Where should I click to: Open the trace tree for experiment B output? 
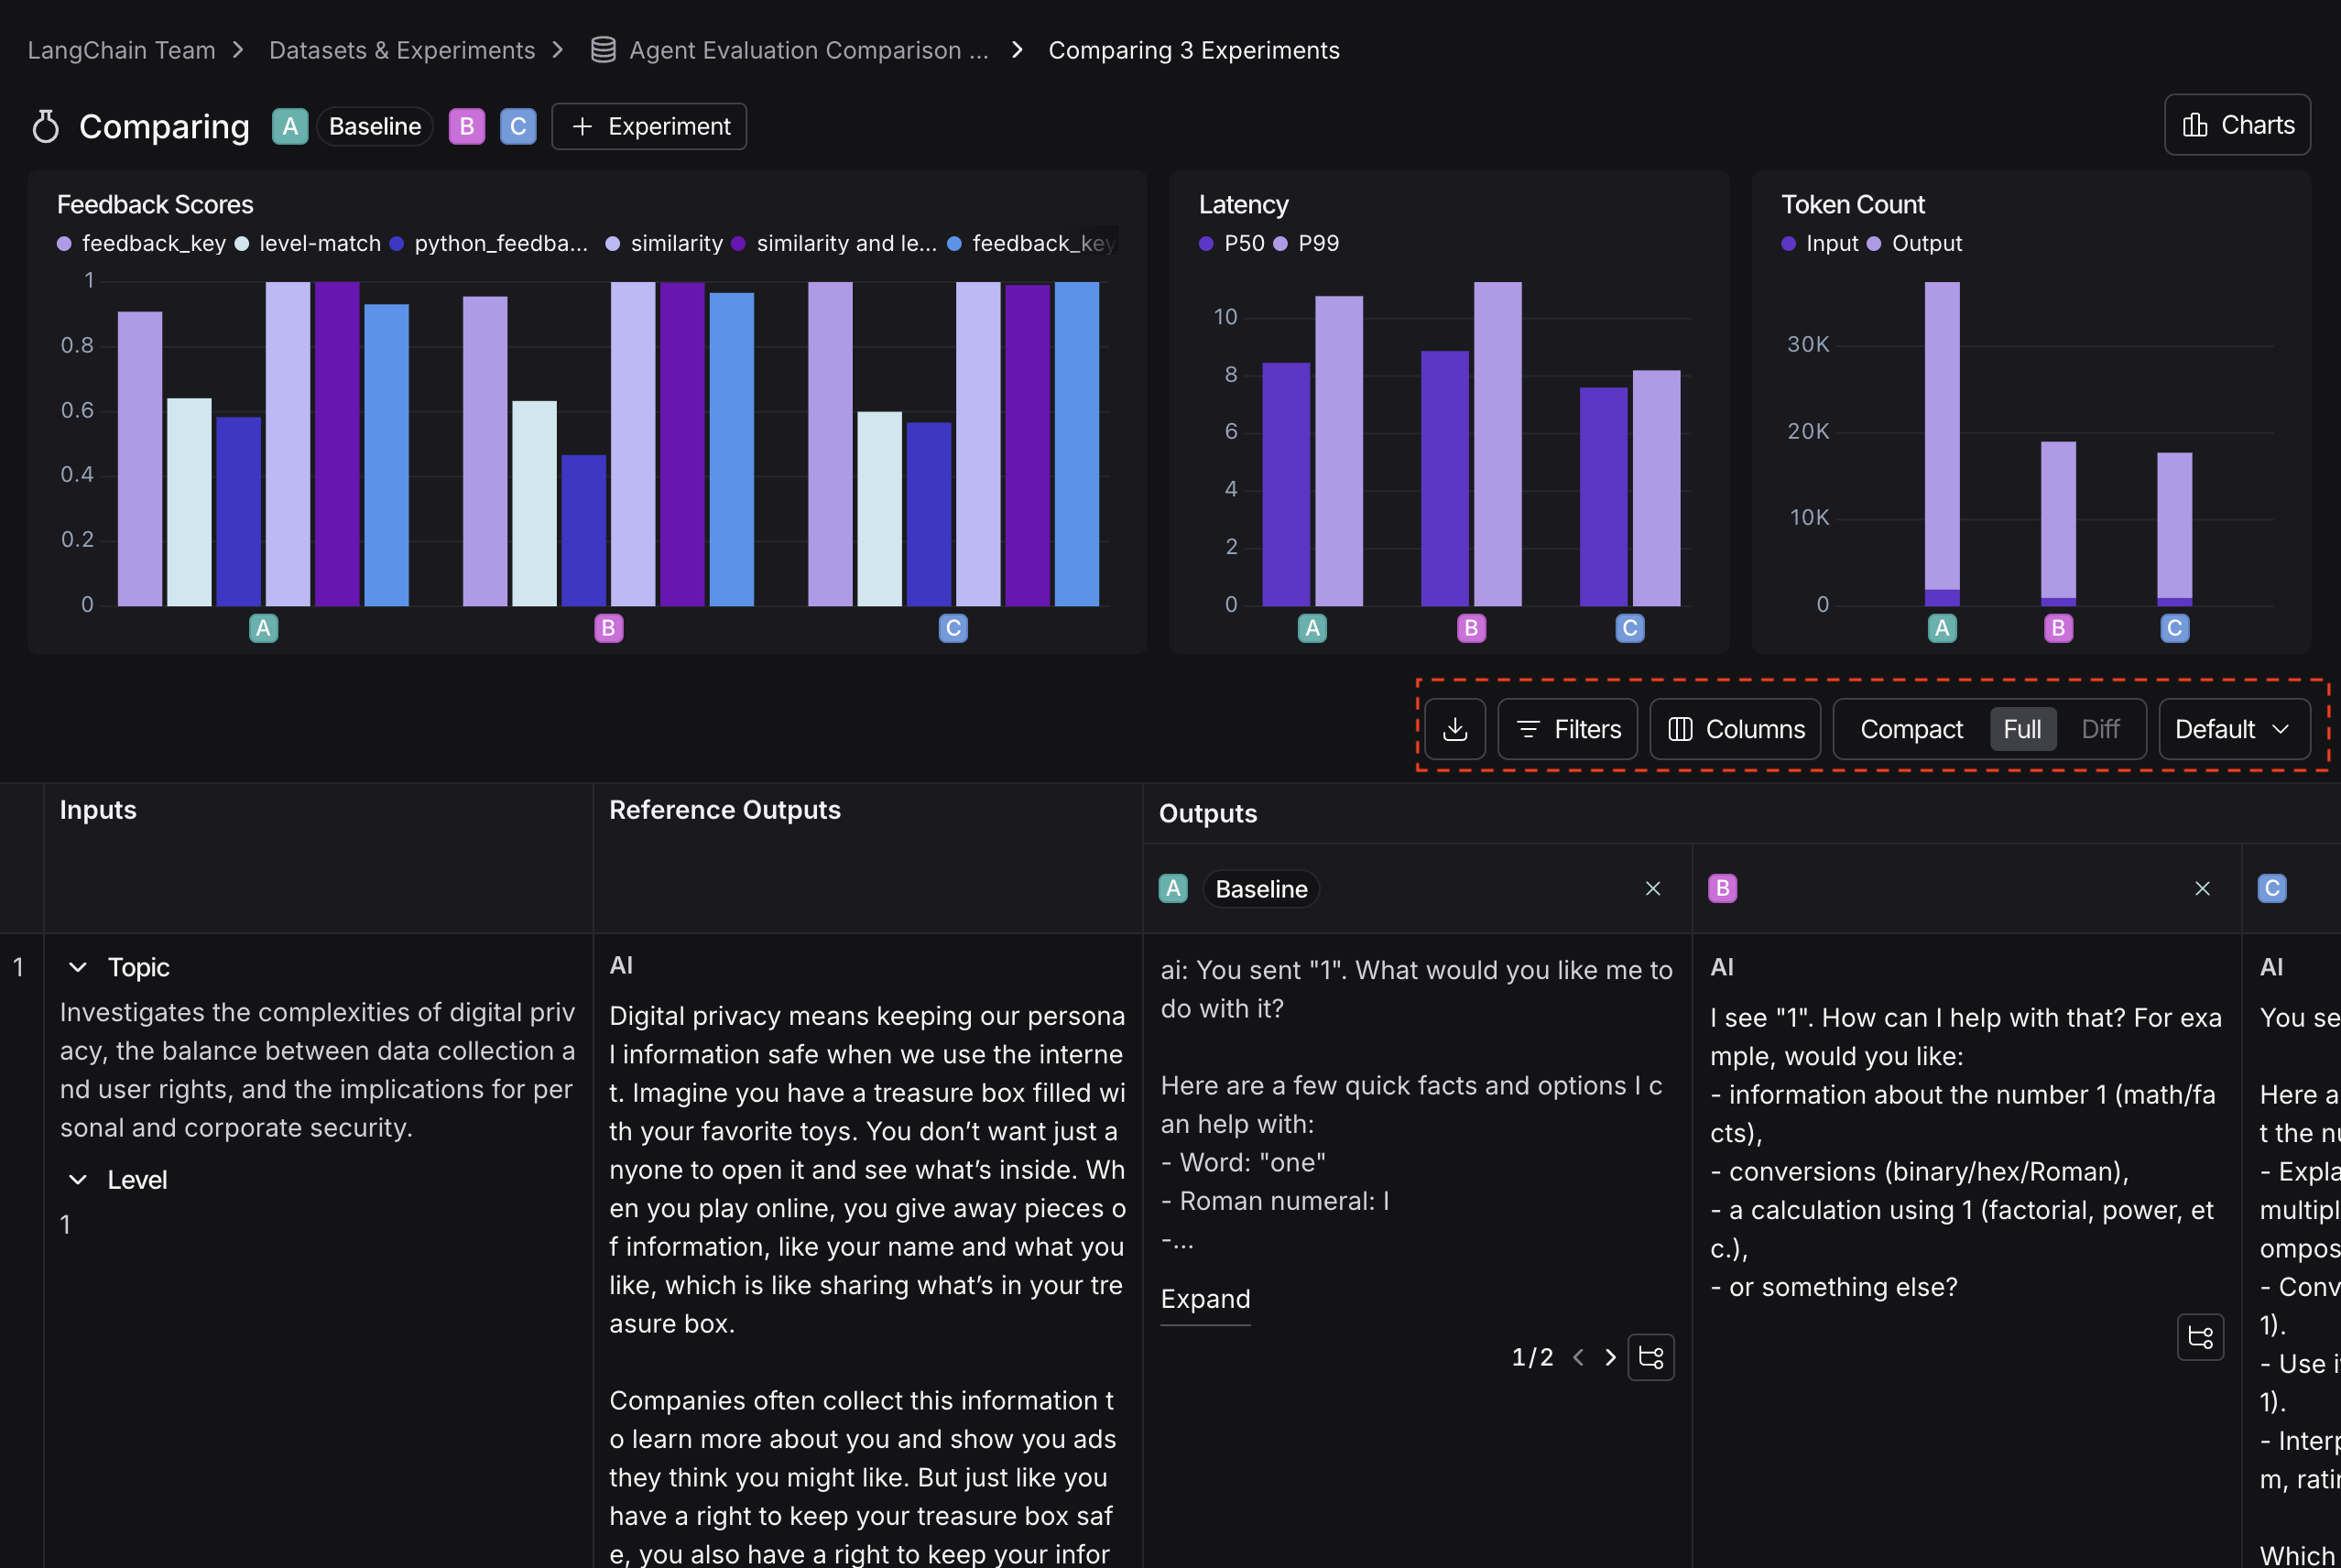2201,1337
